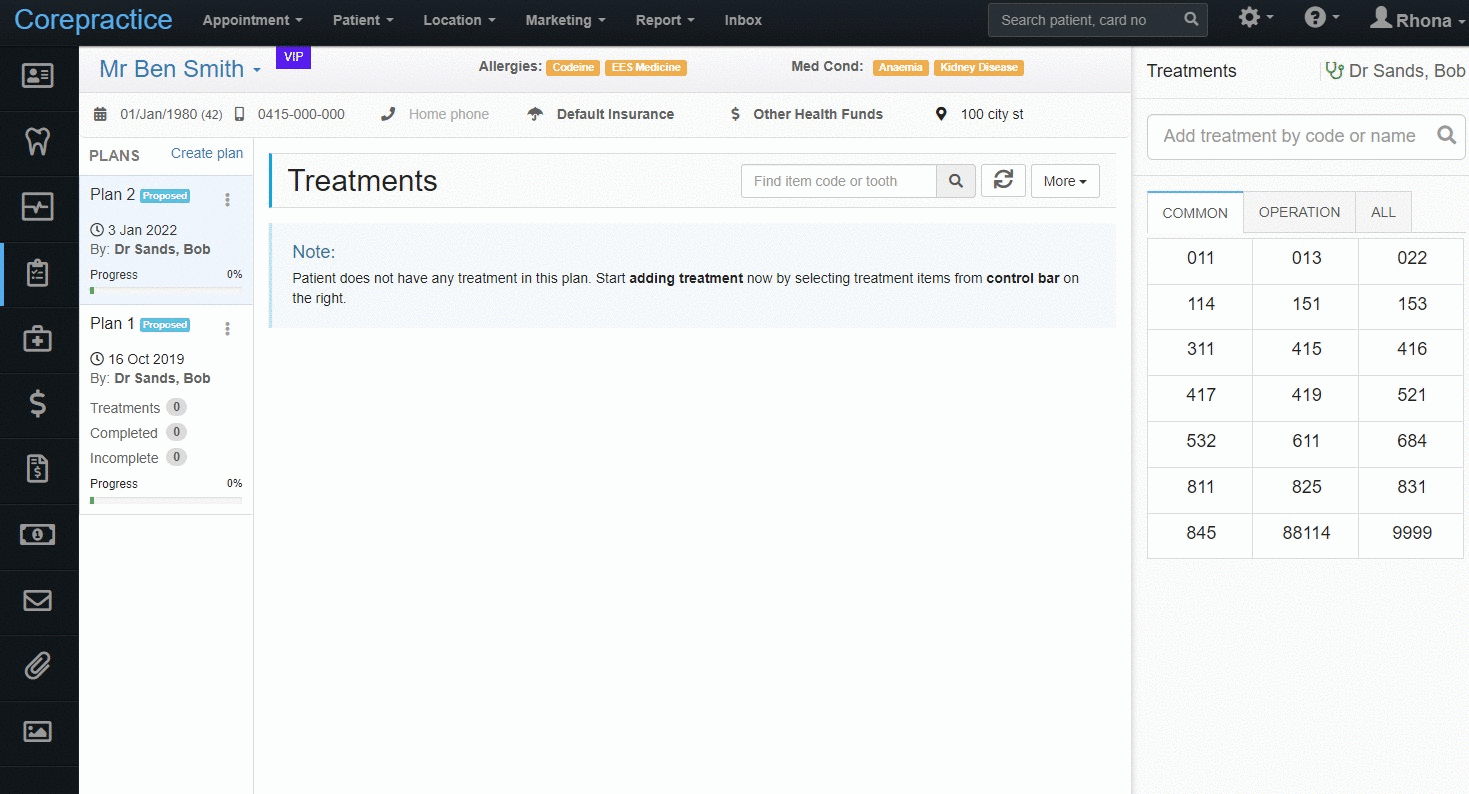This screenshot has width=1469, height=794.
Task: Open the tooth chart sidebar icon
Action: coord(37,141)
